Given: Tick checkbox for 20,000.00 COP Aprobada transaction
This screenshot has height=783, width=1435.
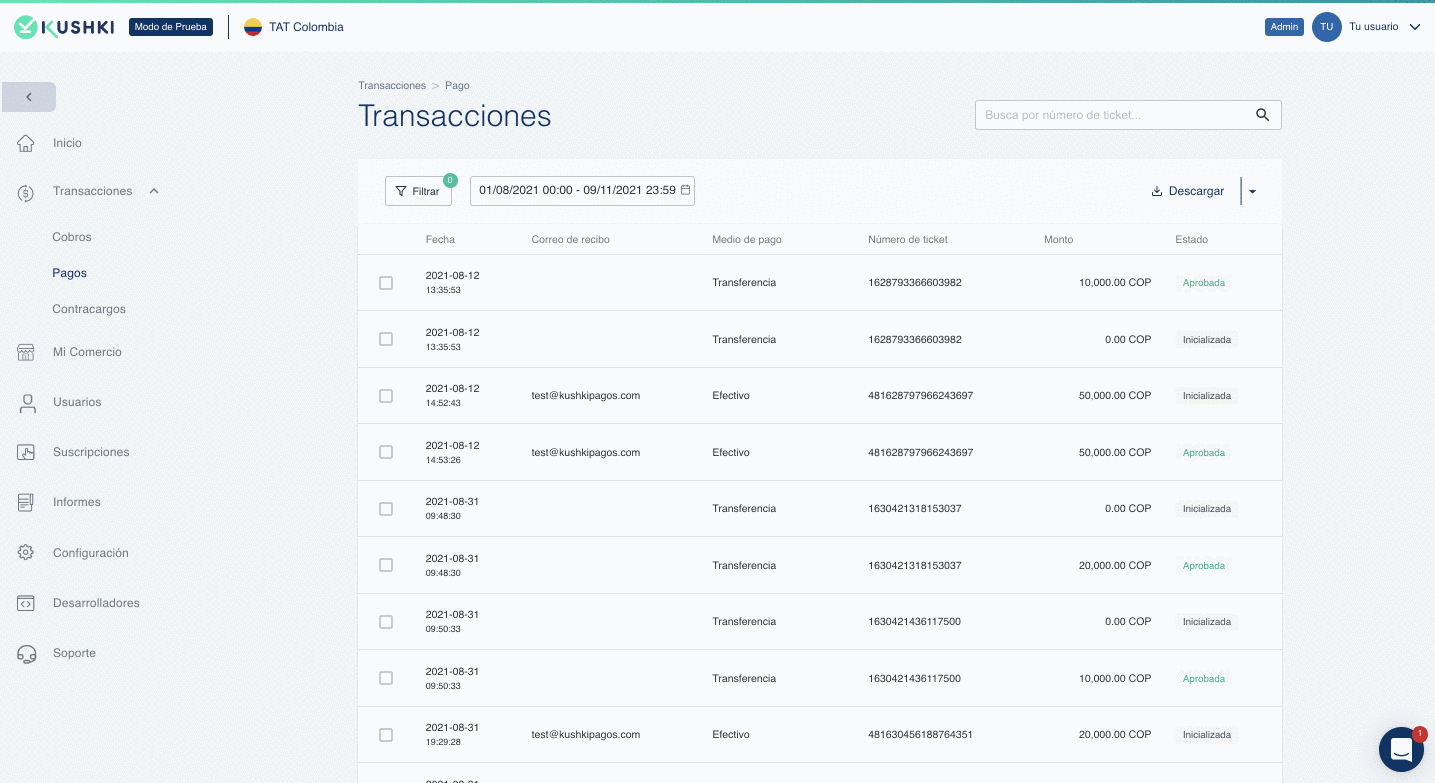Looking at the screenshot, I should 386,565.
